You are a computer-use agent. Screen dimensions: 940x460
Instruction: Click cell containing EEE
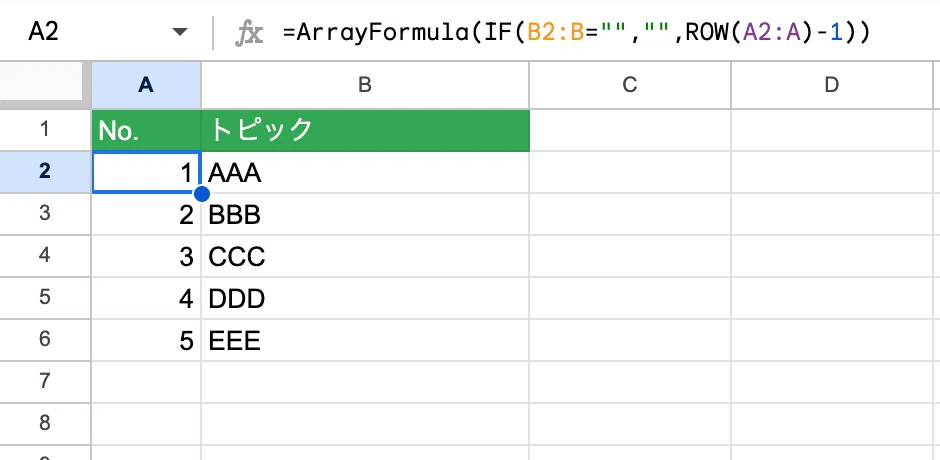[365, 340]
